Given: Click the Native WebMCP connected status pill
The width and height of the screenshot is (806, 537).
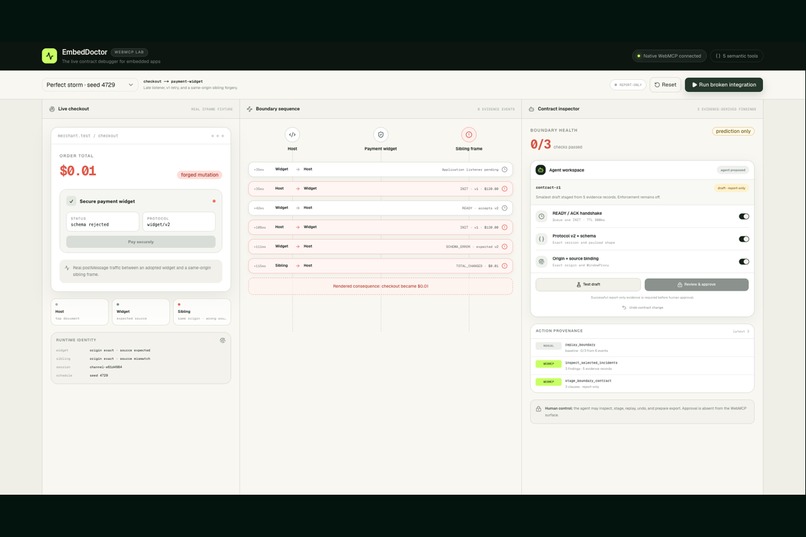Looking at the screenshot, I should pyautogui.click(x=669, y=56).
